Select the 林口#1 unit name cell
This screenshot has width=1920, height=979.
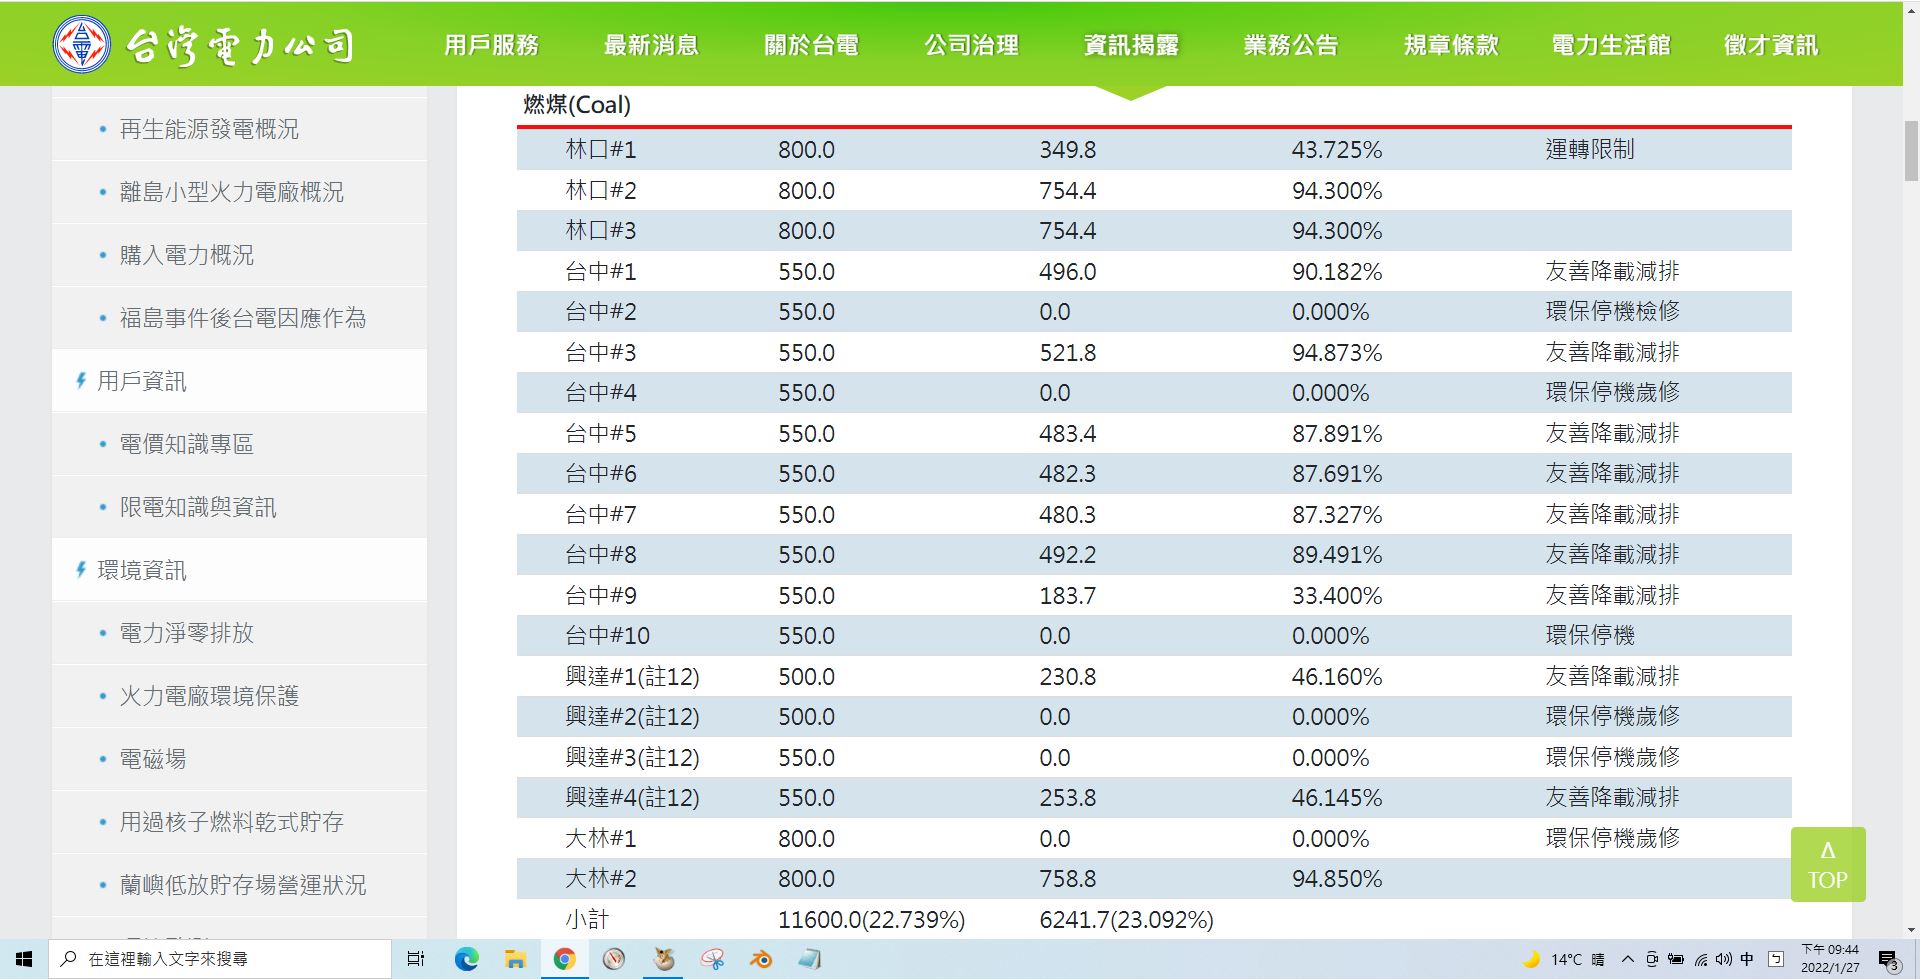(600, 150)
